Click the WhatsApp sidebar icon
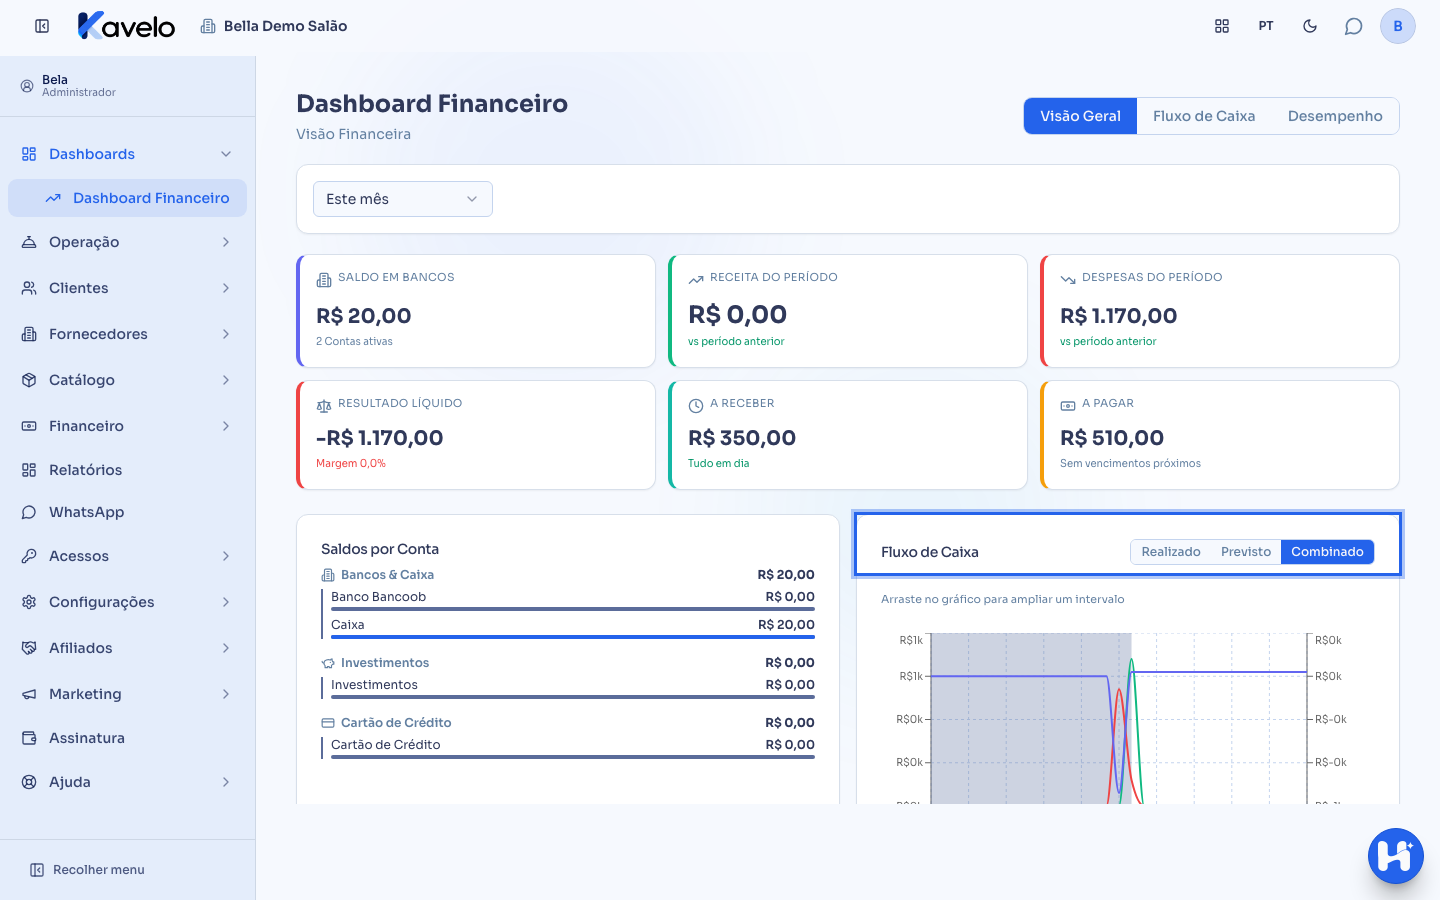Viewport: 1440px width, 900px height. point(29,512)
